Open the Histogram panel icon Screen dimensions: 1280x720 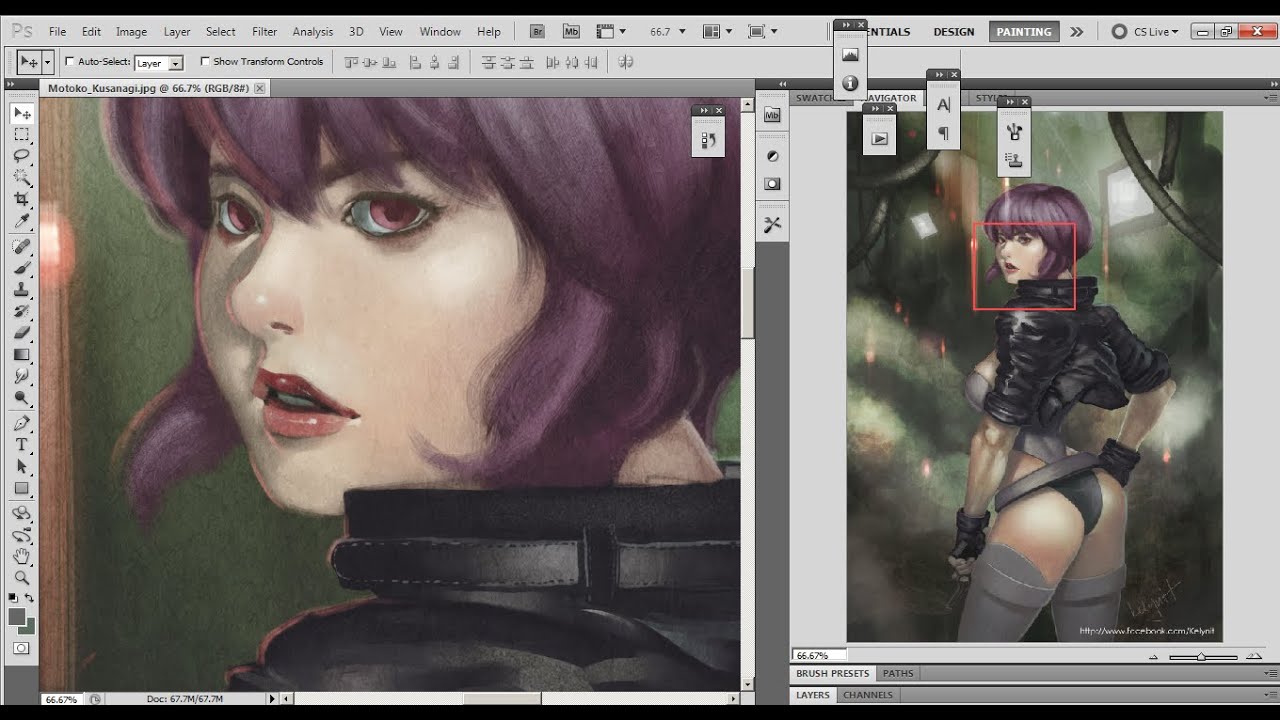850,55
